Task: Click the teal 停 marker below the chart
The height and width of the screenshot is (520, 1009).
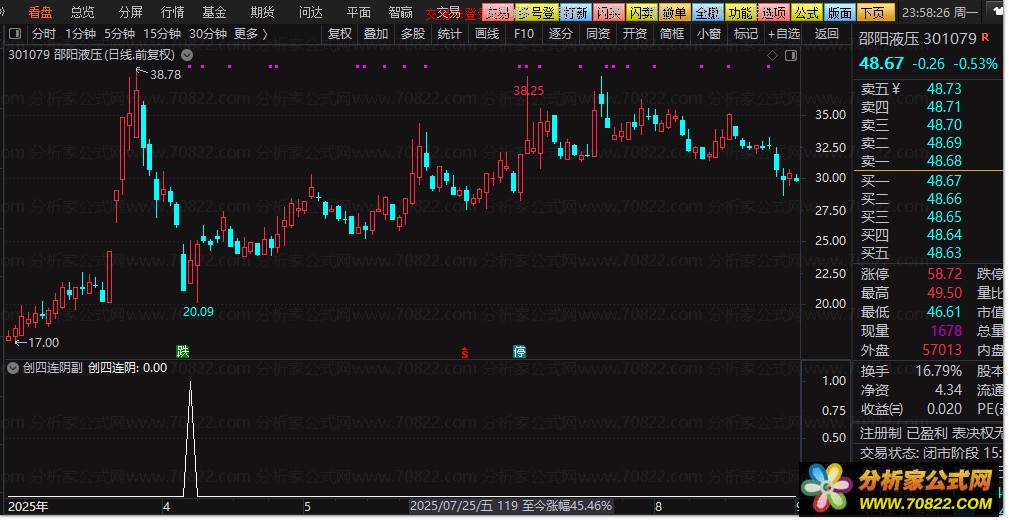Action: (x=519, y=351)
